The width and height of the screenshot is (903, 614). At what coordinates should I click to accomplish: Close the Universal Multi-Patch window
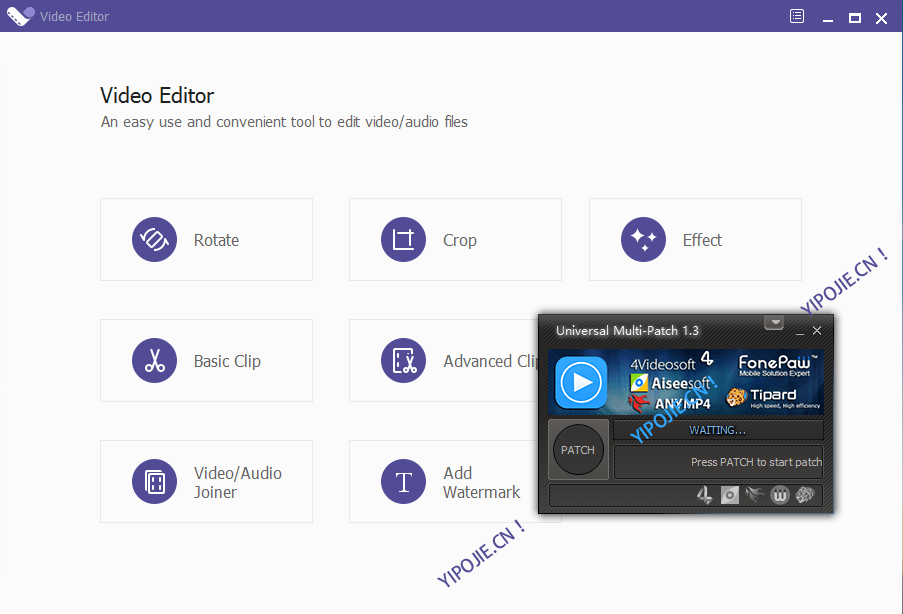coord(817,331)
